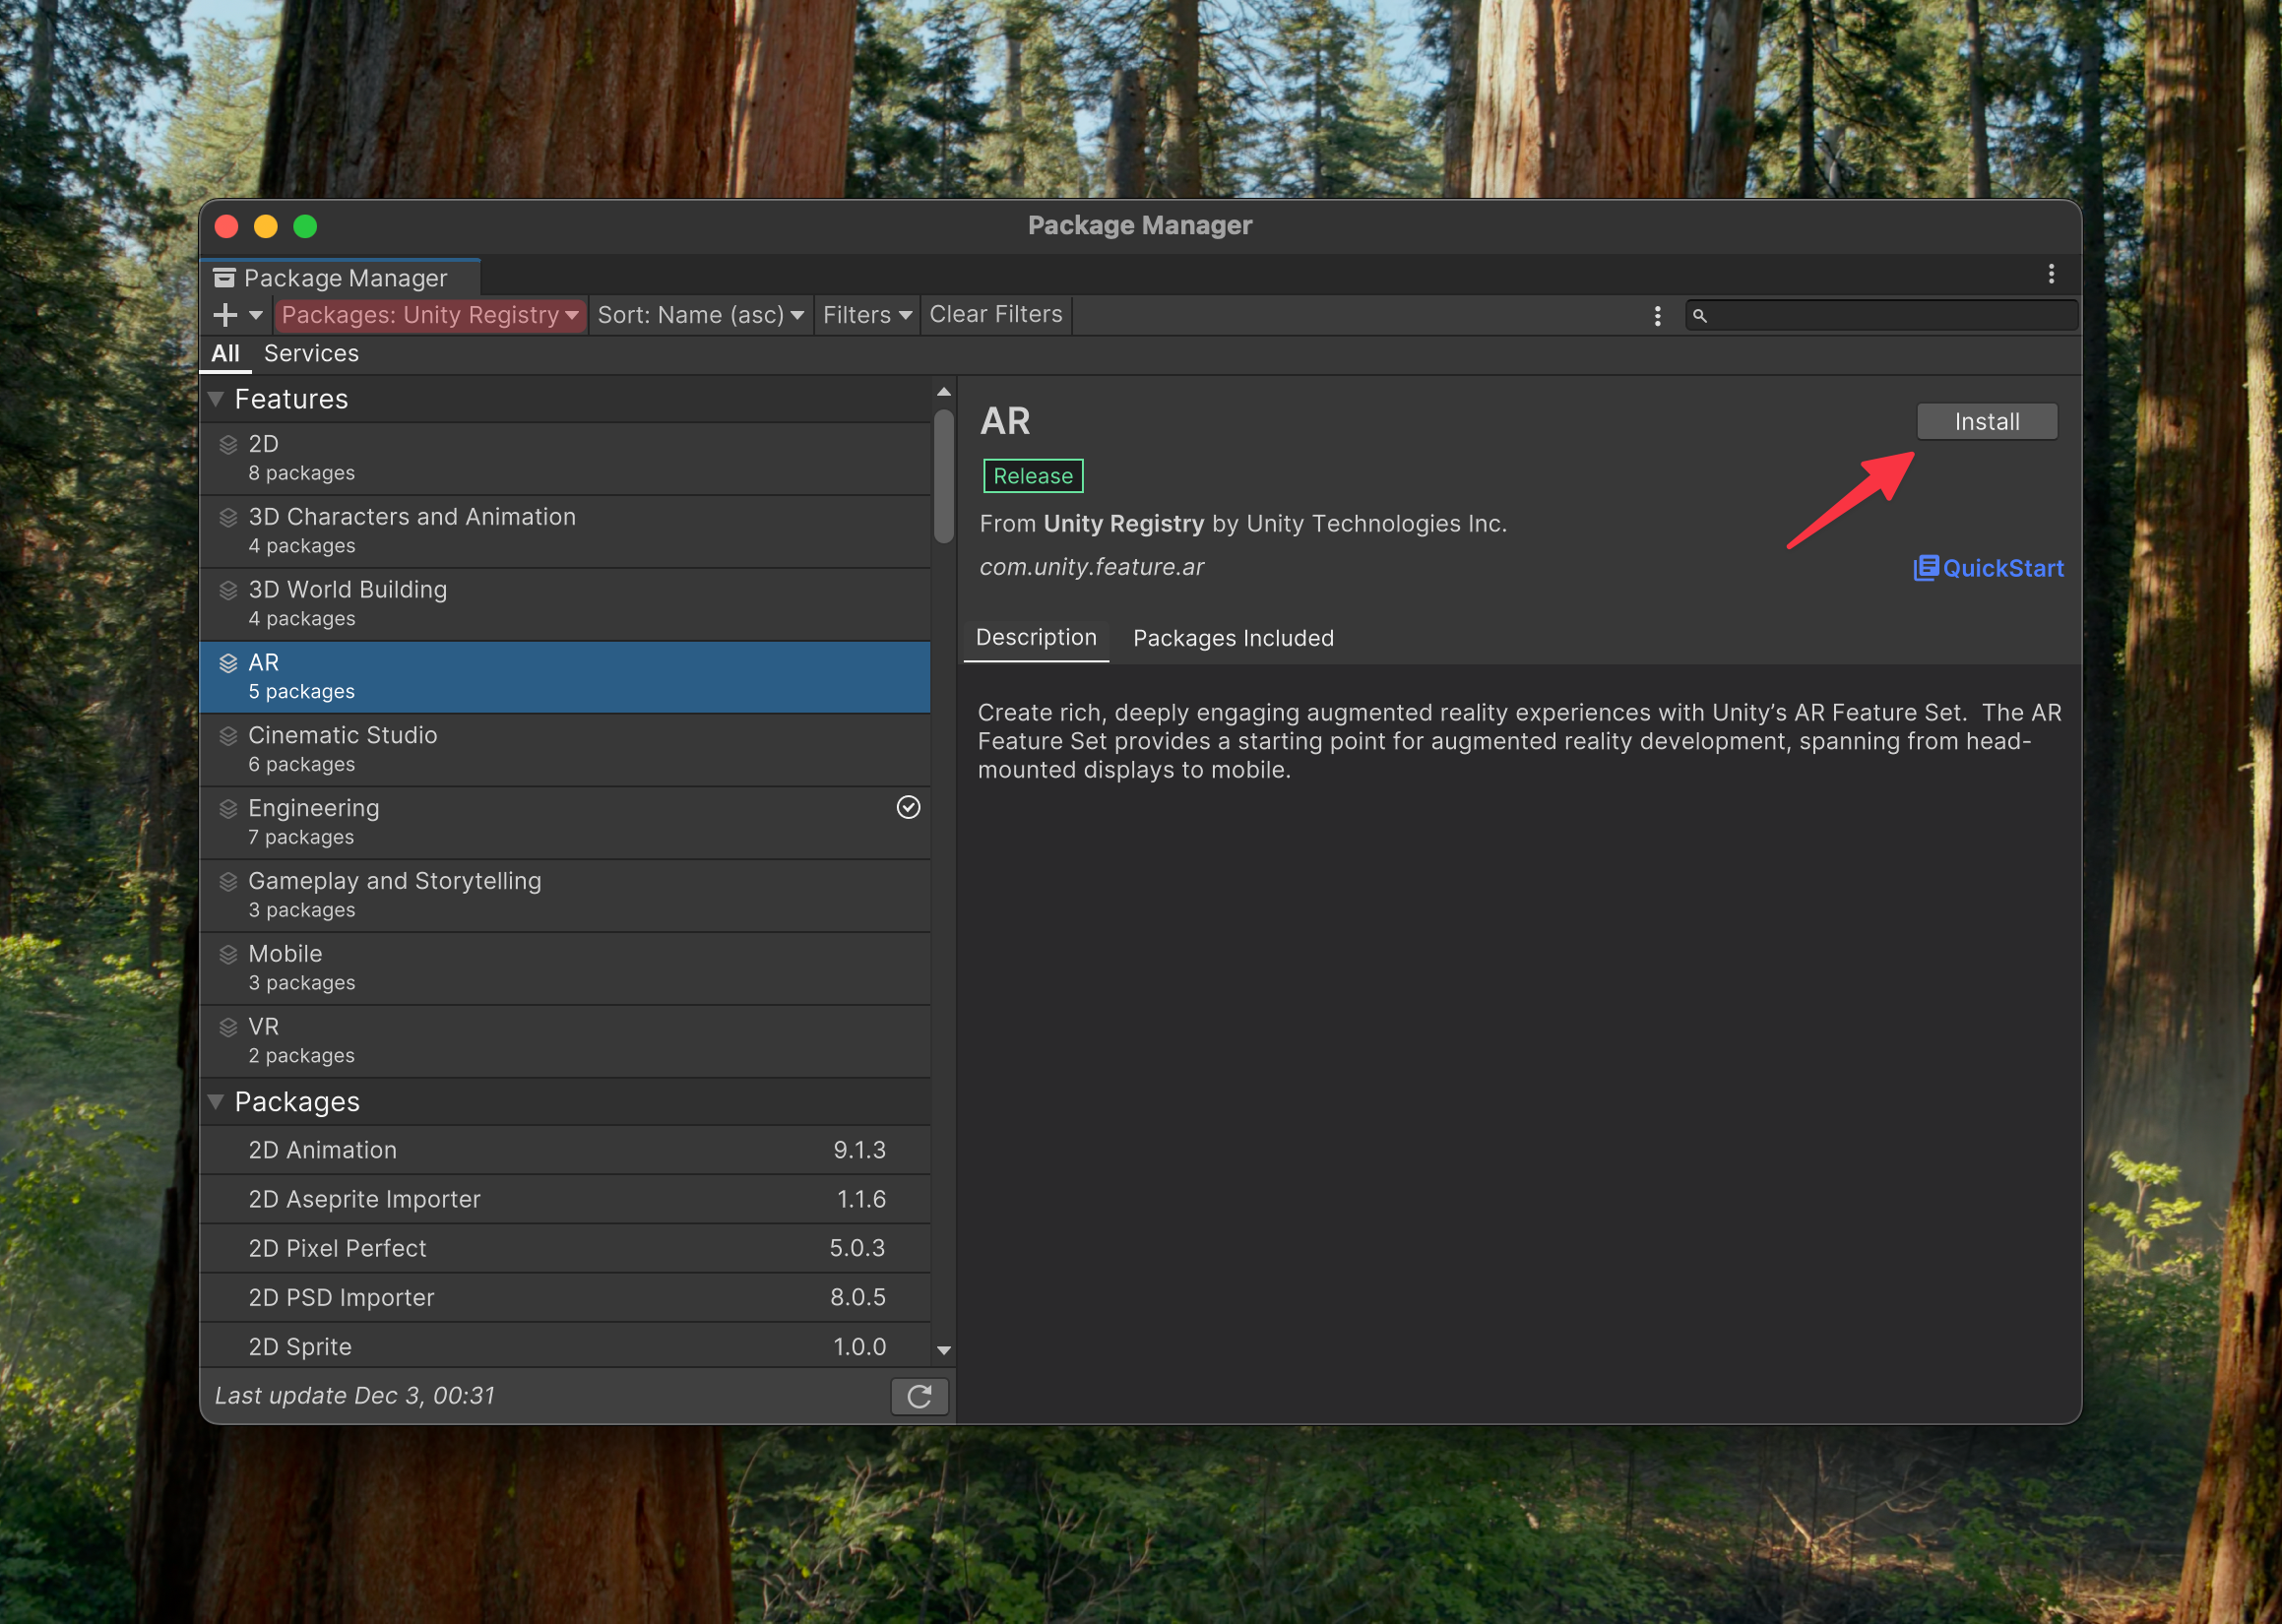Switch to the Services tab
The width and height of the screenshot is (2282, 1624).
311,353
